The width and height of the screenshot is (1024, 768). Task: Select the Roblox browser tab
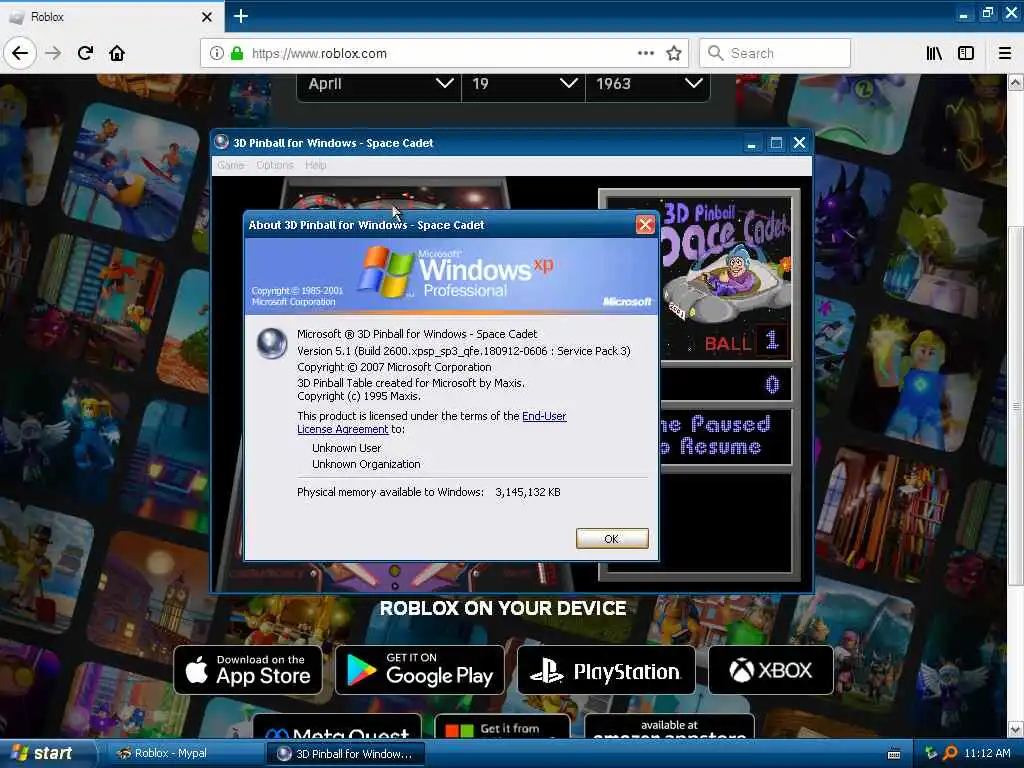[111, 16]
